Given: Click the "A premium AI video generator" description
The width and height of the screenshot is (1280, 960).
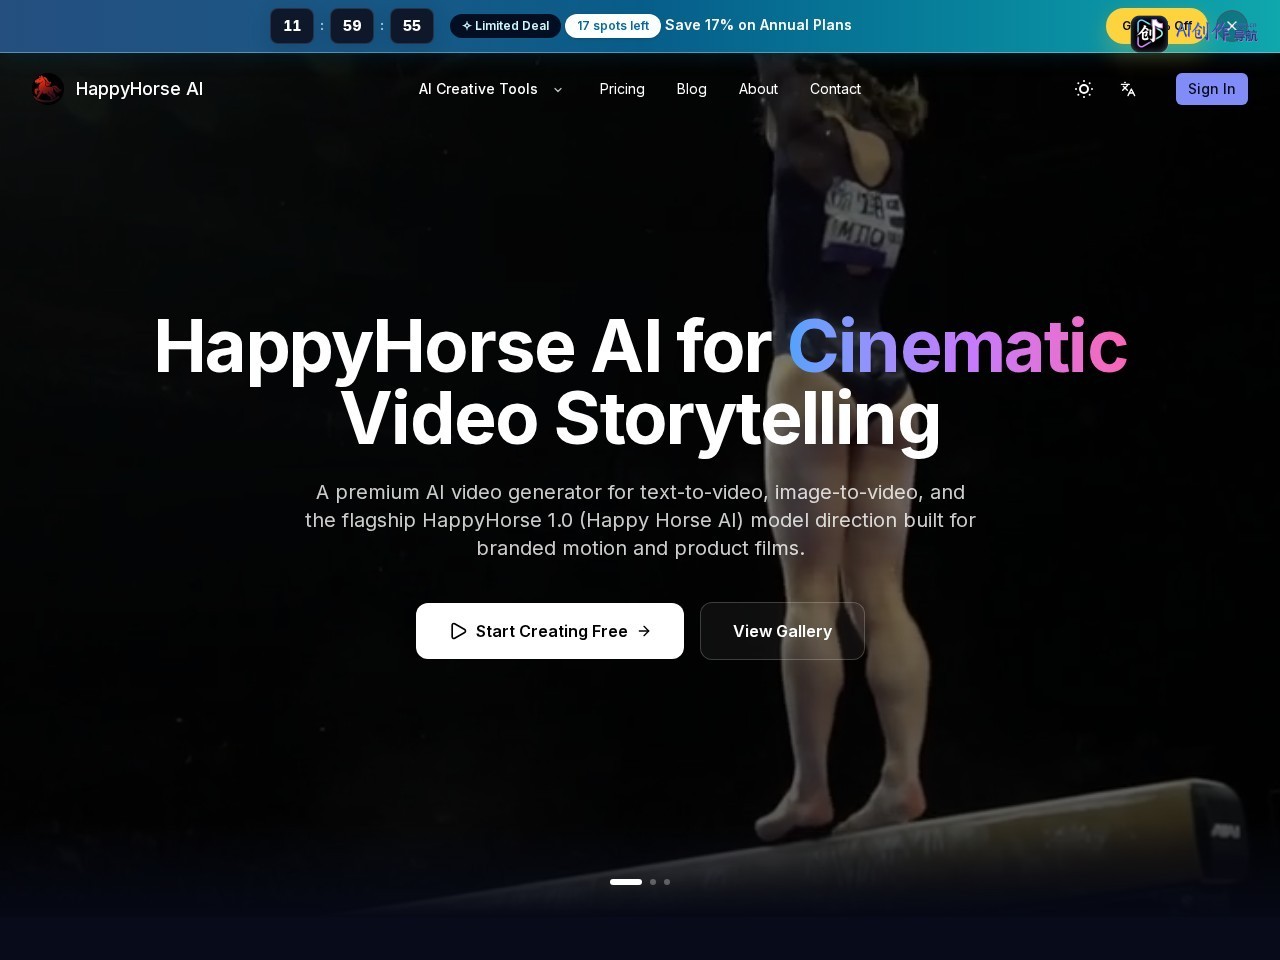Looking at the screenshot, I should (x=640, y=520).
